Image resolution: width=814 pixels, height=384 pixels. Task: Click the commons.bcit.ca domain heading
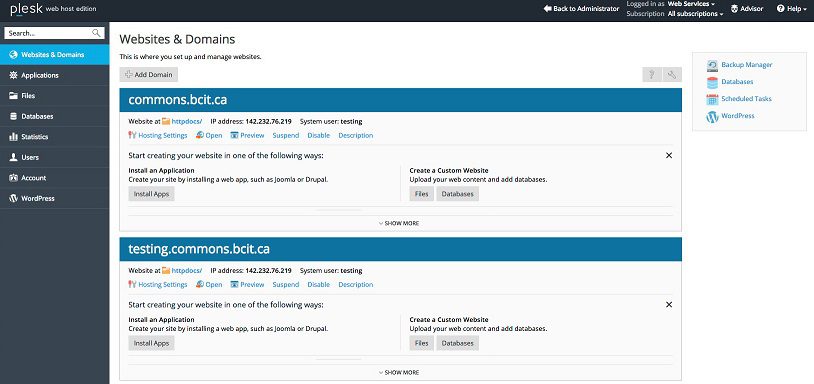click(x=178, y=100)
